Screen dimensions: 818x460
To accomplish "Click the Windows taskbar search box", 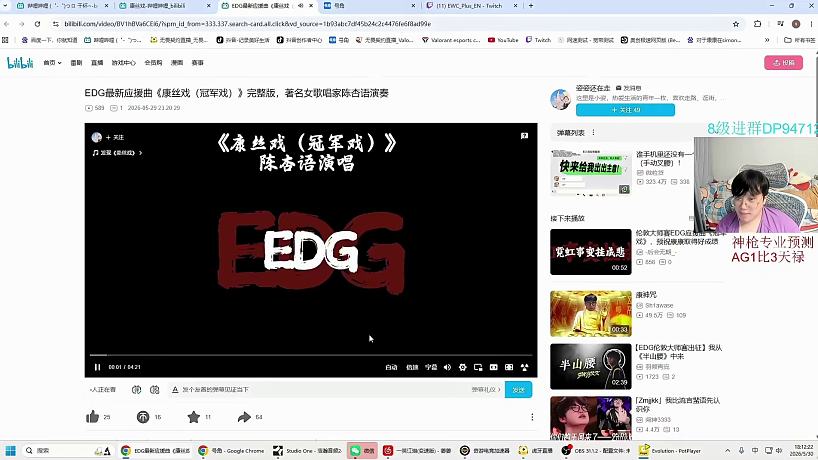I will (68, 451).
